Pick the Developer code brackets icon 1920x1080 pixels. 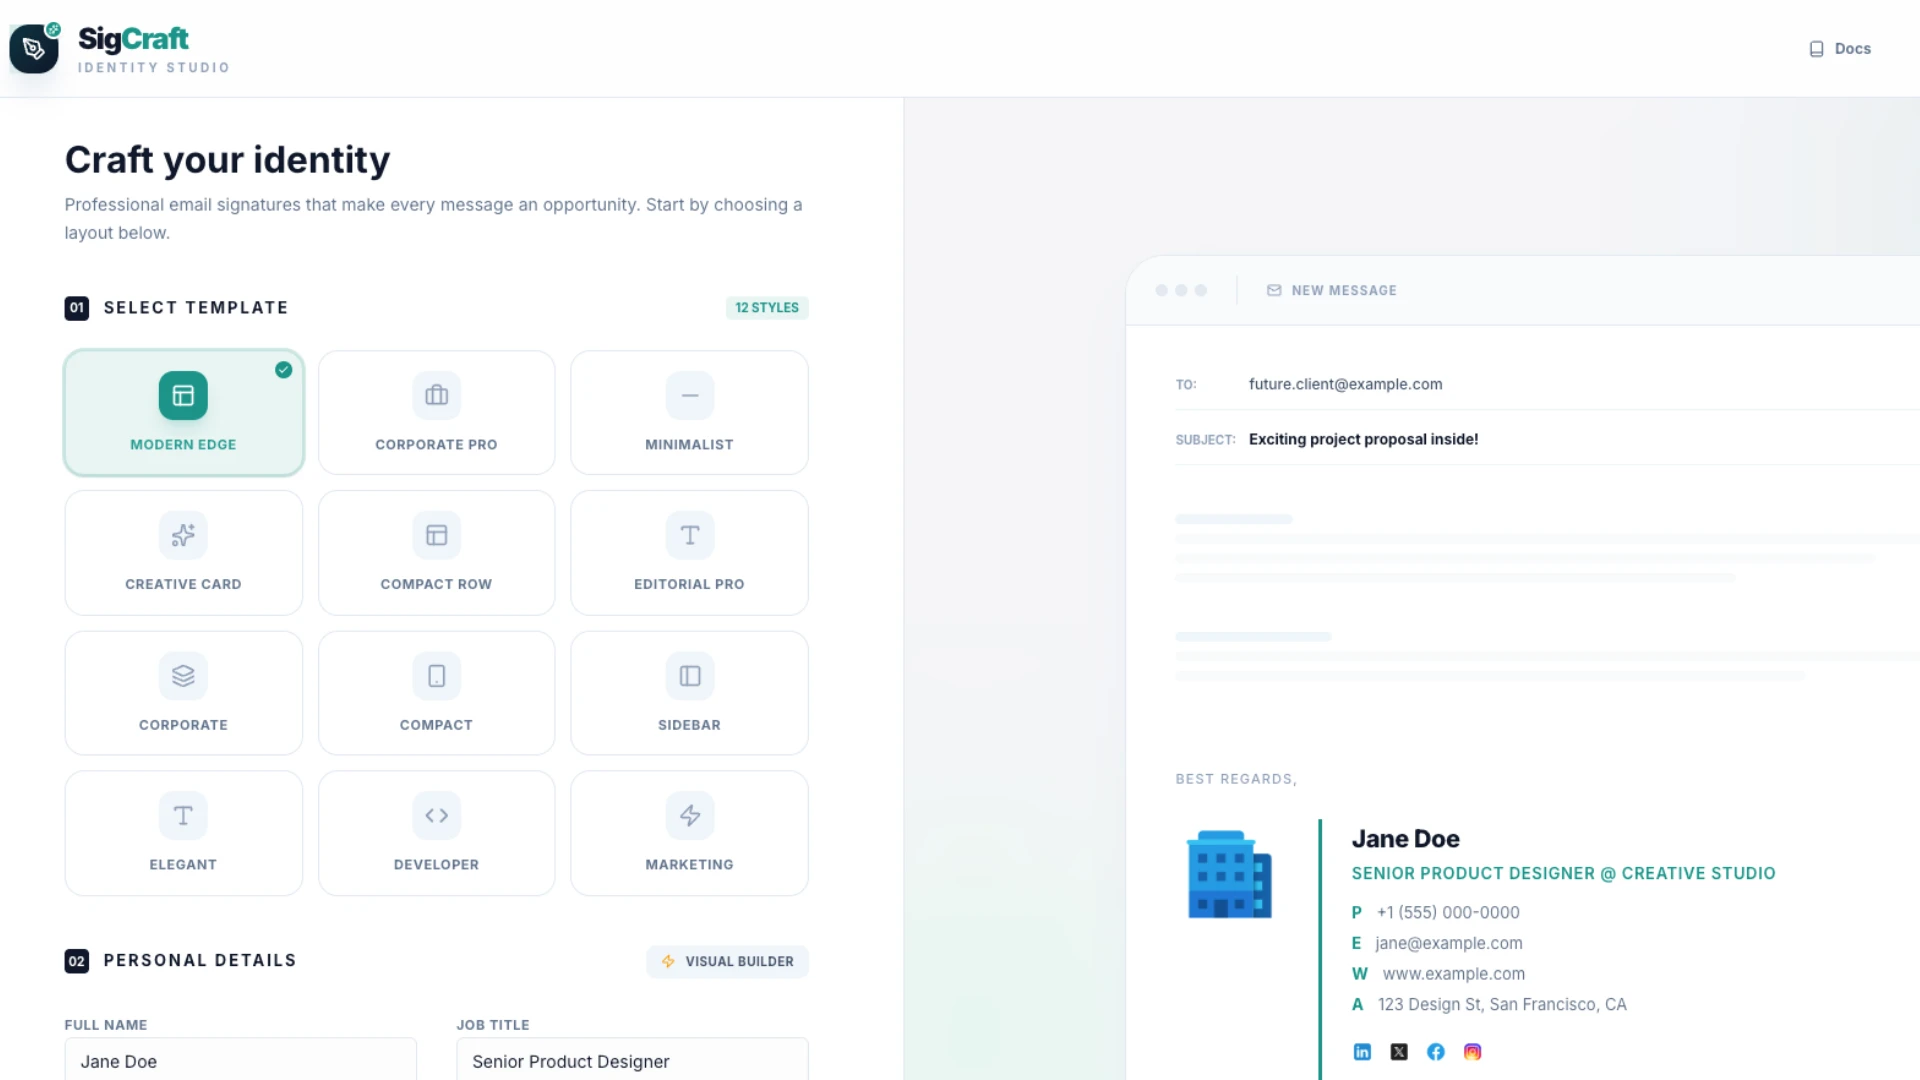pyautogui.click(x=436, y=816)
